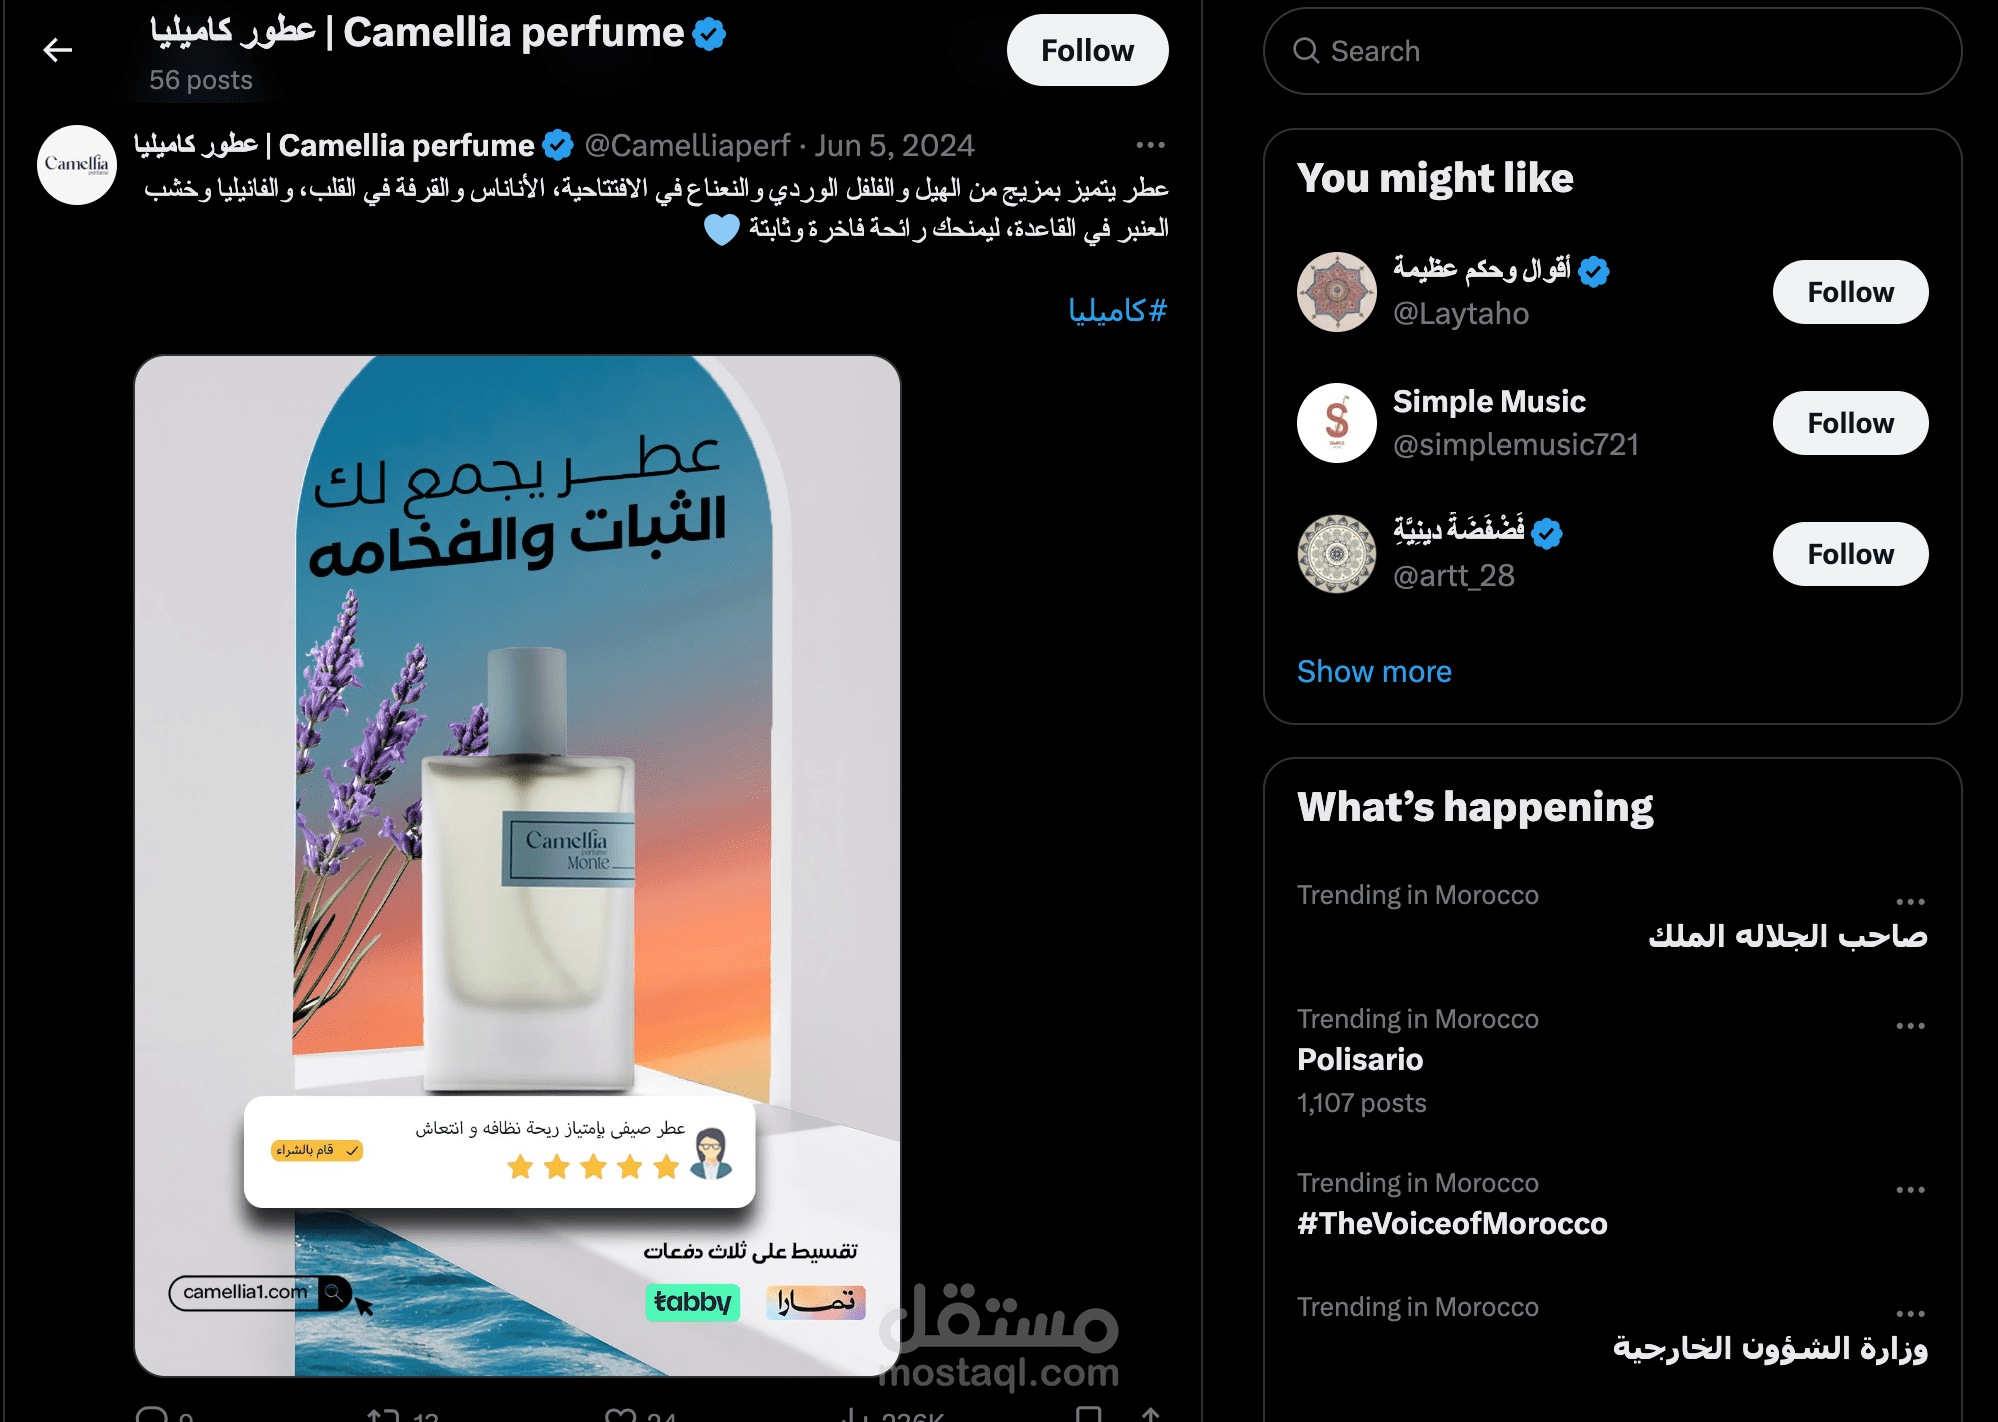Open more options for #TheVoiceofMorocco trend
This screenshot has width=1998, height=1422.
(1910, 1190)
